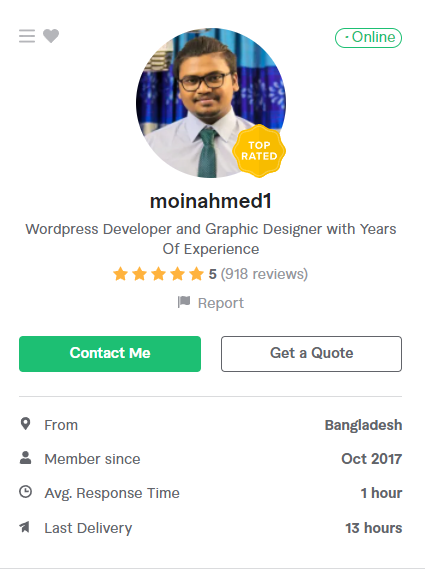Click the Last Delivery paper plane icon
Screen dimensions: 425x569
[x=25, y=527]
